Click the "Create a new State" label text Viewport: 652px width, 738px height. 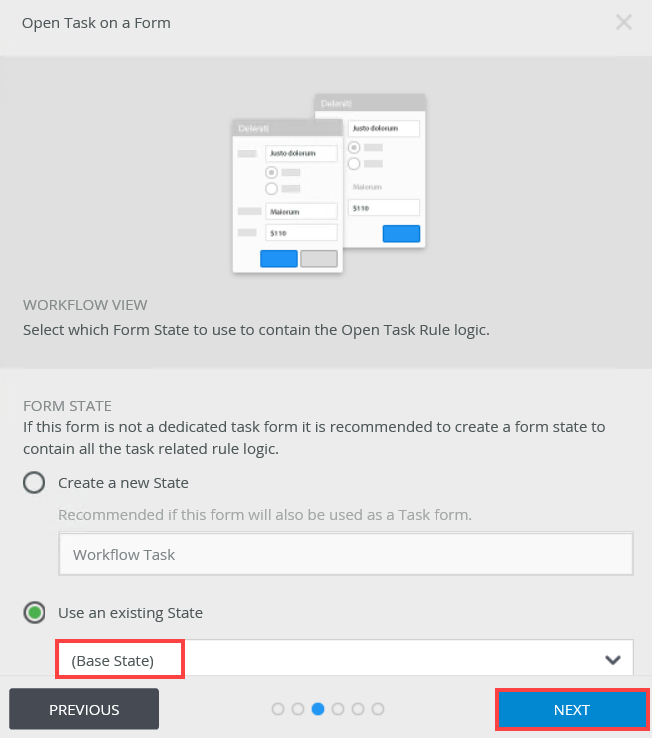click(x=123, y=483)
